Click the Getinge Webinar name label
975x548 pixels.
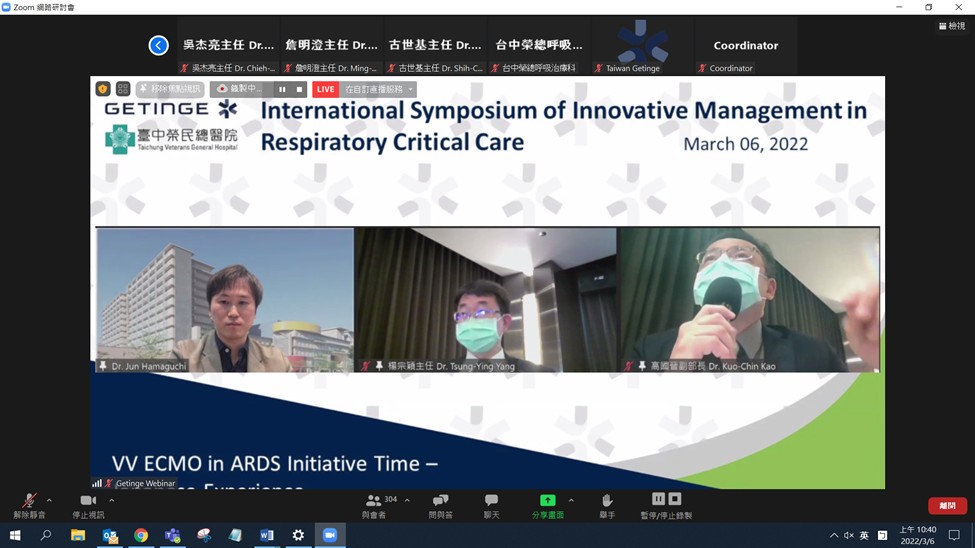[146, 483]
